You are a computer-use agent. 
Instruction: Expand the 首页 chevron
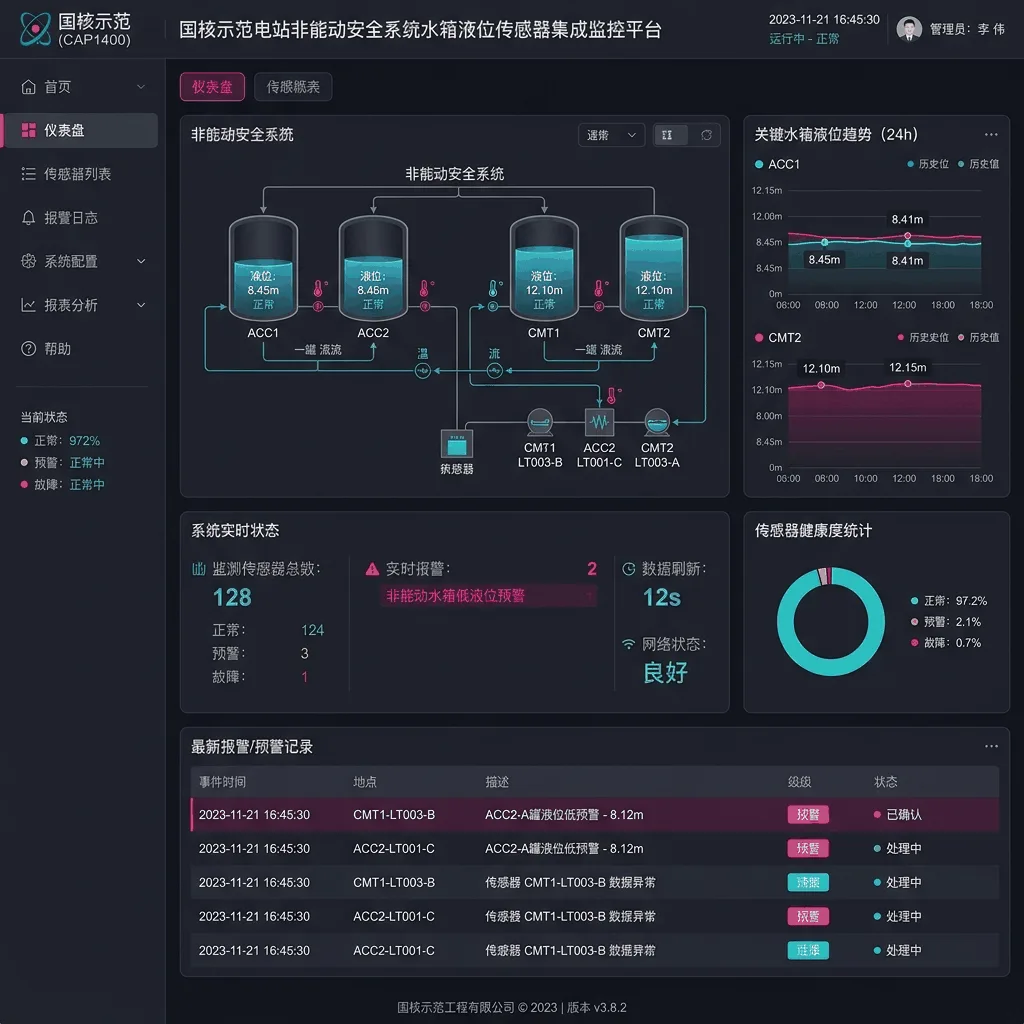[141, 87]
